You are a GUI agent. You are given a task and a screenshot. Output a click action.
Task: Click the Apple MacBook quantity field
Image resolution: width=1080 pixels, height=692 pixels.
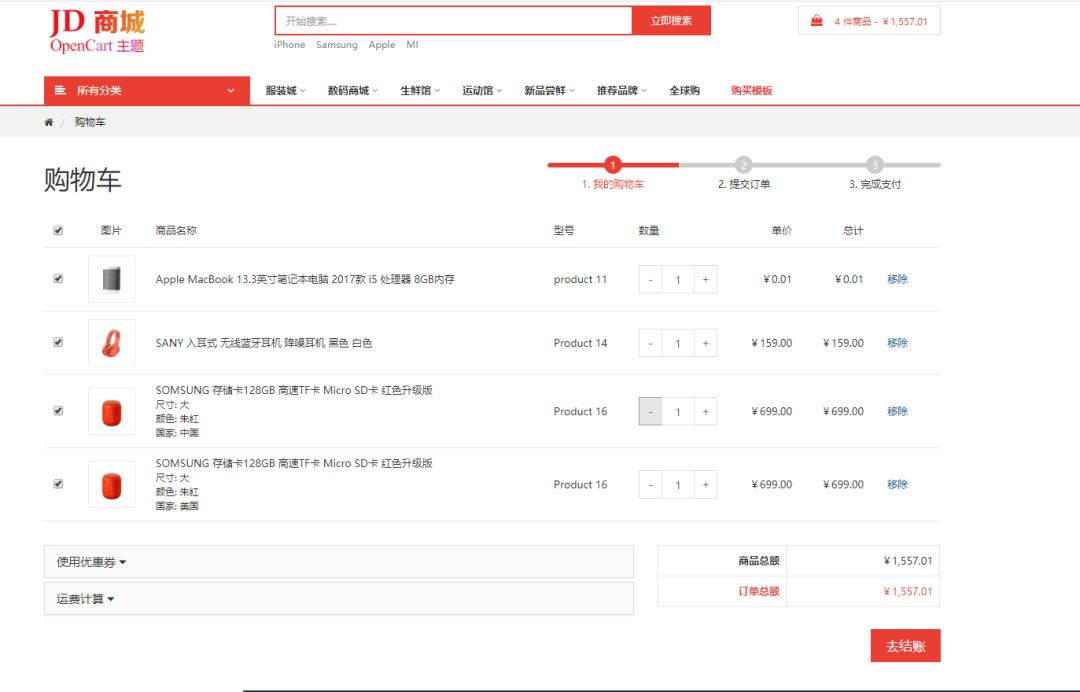(x=678, y=280)
